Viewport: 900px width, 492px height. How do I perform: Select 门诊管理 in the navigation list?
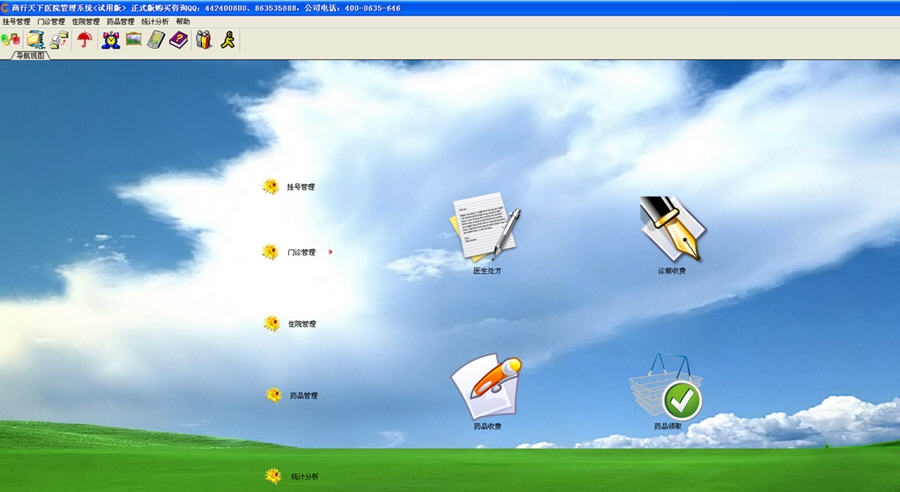301,253
